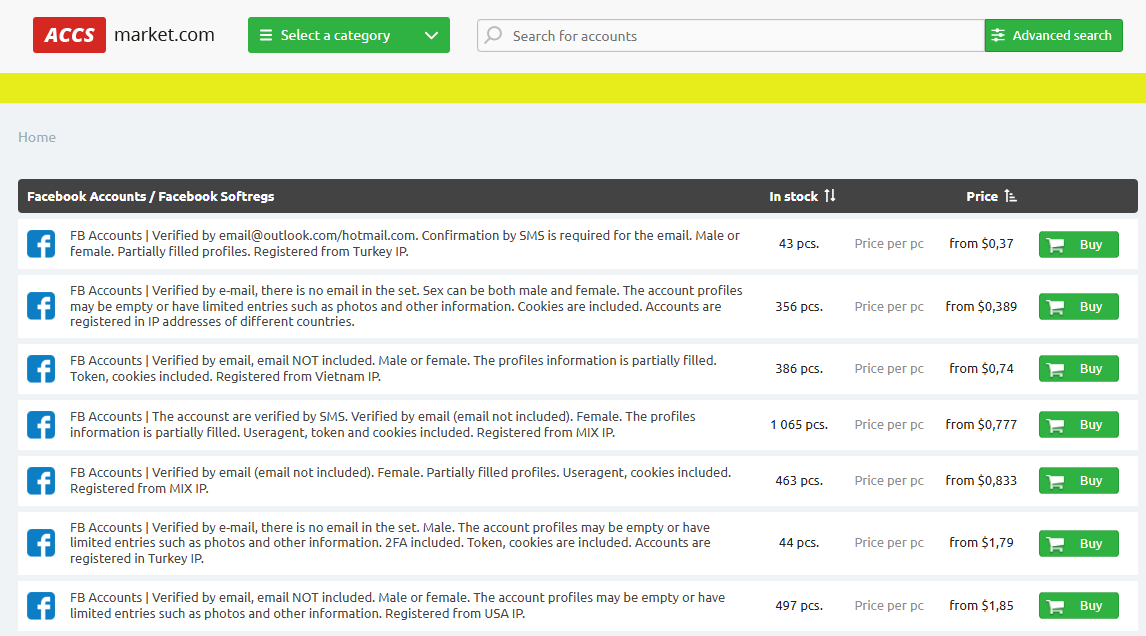
Task: Click Facebook icon of 2FA Turkey IP listing
Action: point(41,543)
